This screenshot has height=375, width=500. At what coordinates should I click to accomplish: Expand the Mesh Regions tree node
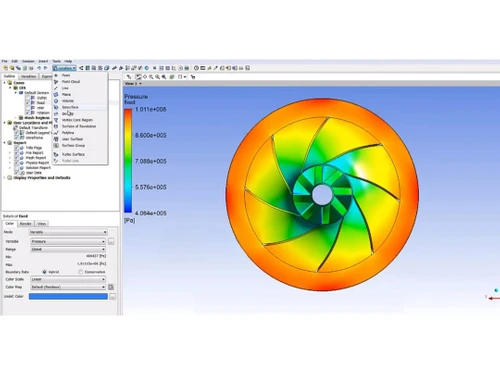coord(15,118)
